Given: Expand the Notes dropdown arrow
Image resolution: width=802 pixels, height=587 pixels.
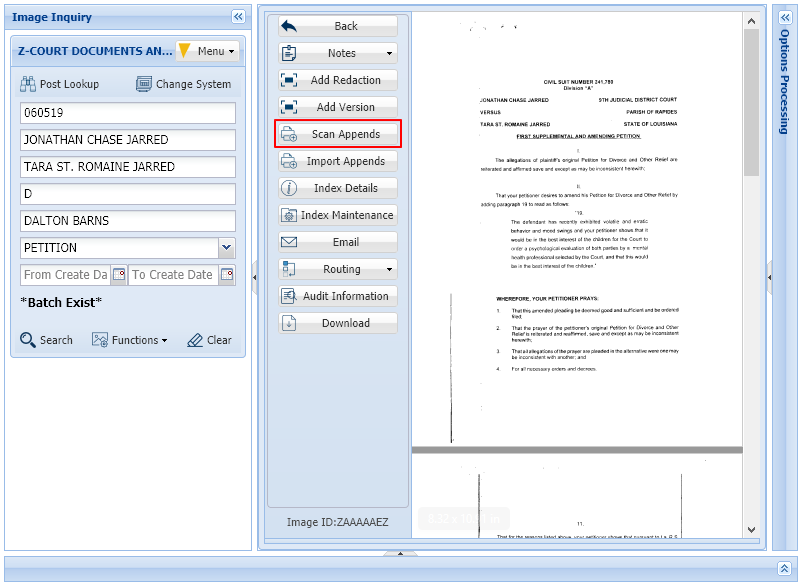Looking at the screenshot, I should pyautogui.click(x=389, y=53).
